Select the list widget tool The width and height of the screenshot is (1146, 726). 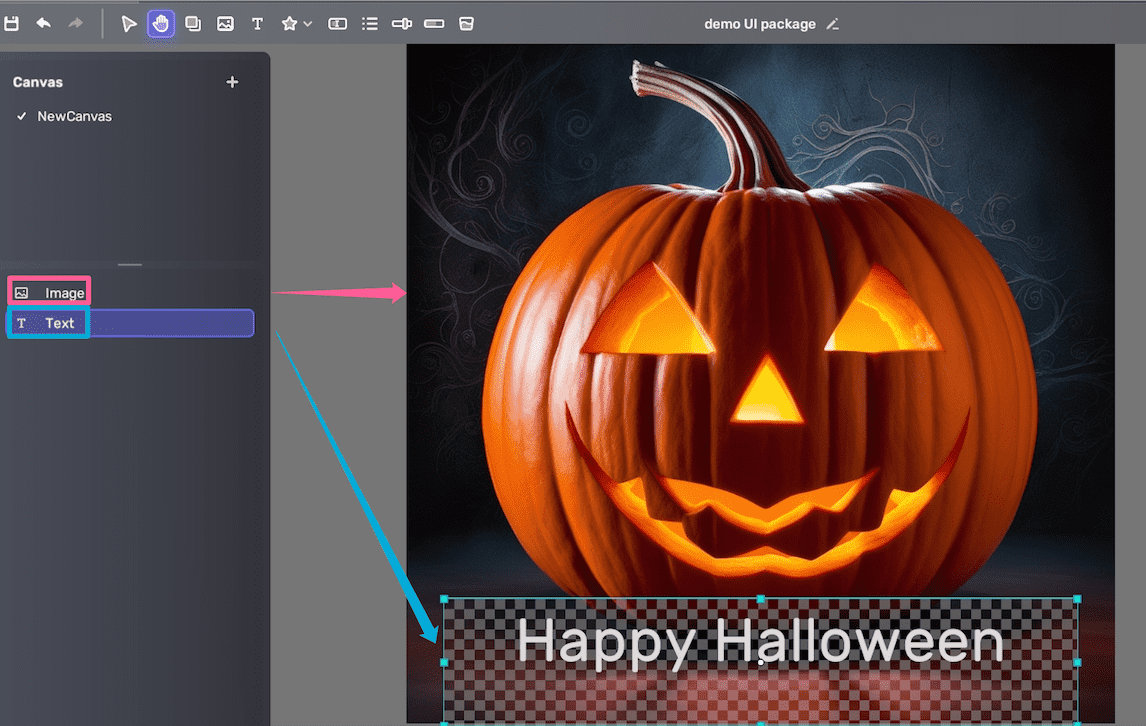click(x=370, y=24)
